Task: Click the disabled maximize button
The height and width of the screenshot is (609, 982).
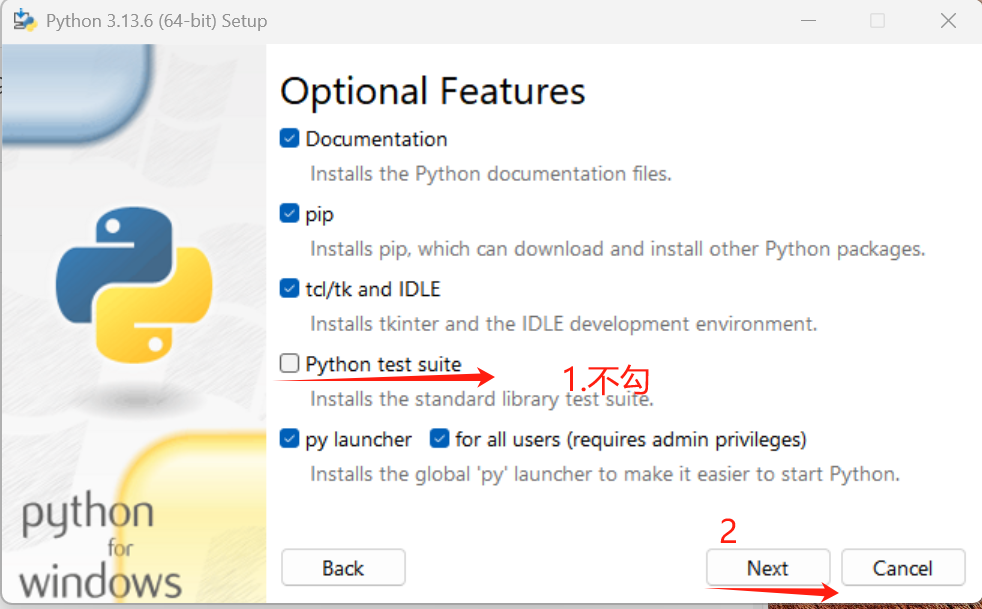Action: click(x=877, y=21)
